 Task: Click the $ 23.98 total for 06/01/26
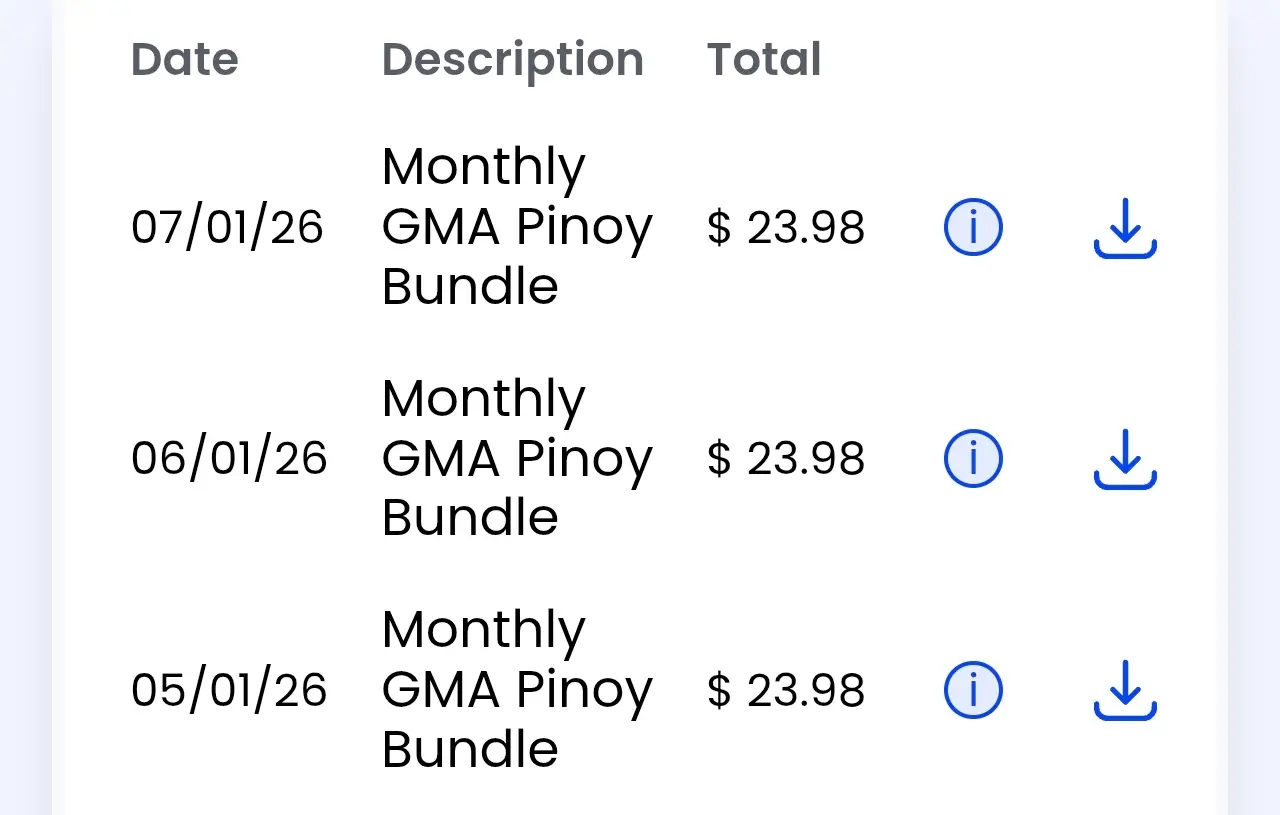coord(786,458)
